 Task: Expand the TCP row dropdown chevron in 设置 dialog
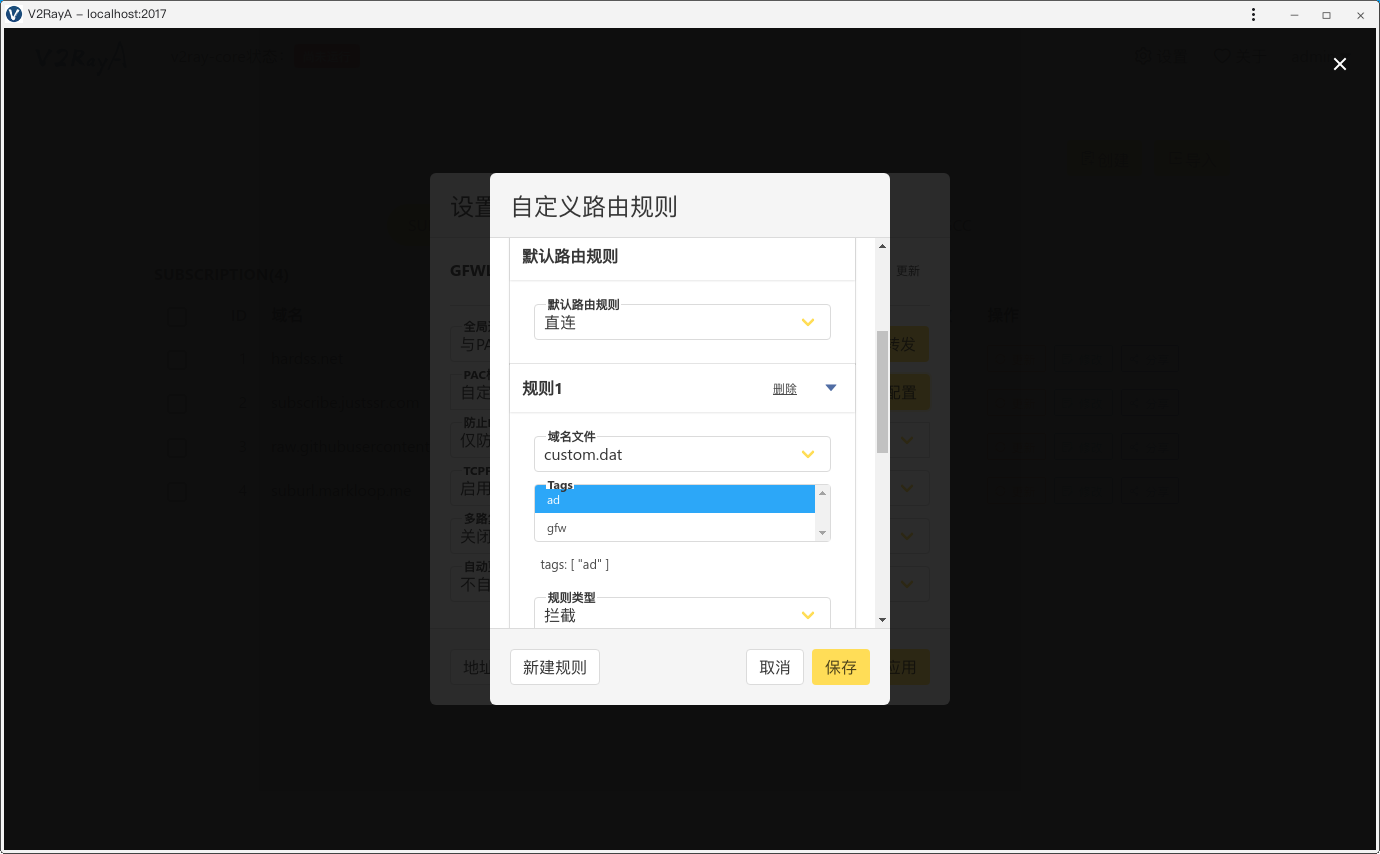pos(908,487)
